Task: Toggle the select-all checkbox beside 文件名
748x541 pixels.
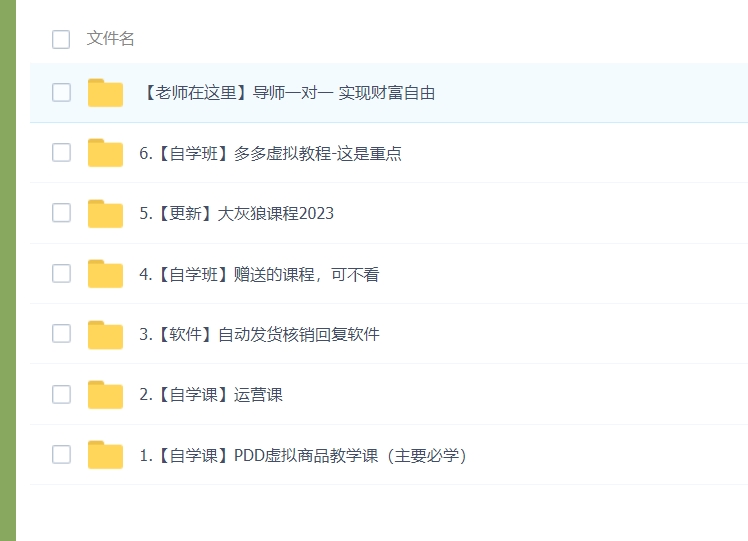Action: [x=61, y=39]
